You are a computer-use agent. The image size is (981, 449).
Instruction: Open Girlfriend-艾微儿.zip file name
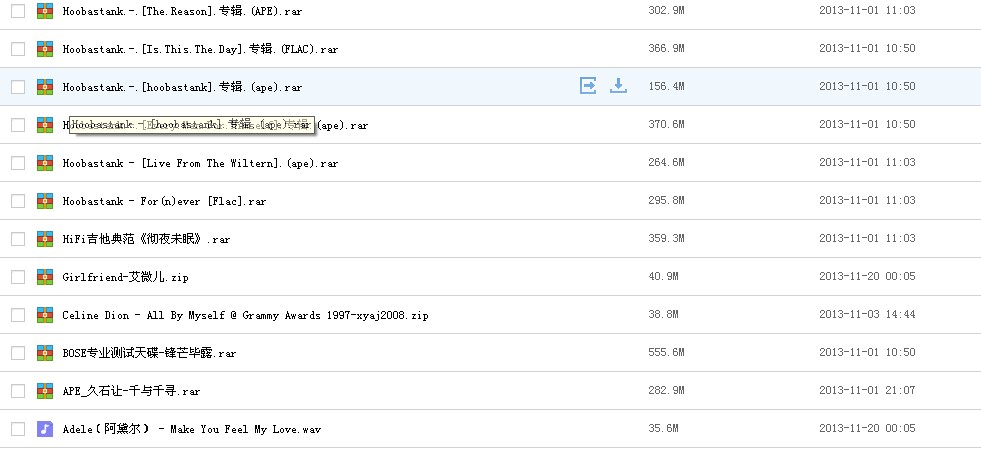[x=125, y=277]
